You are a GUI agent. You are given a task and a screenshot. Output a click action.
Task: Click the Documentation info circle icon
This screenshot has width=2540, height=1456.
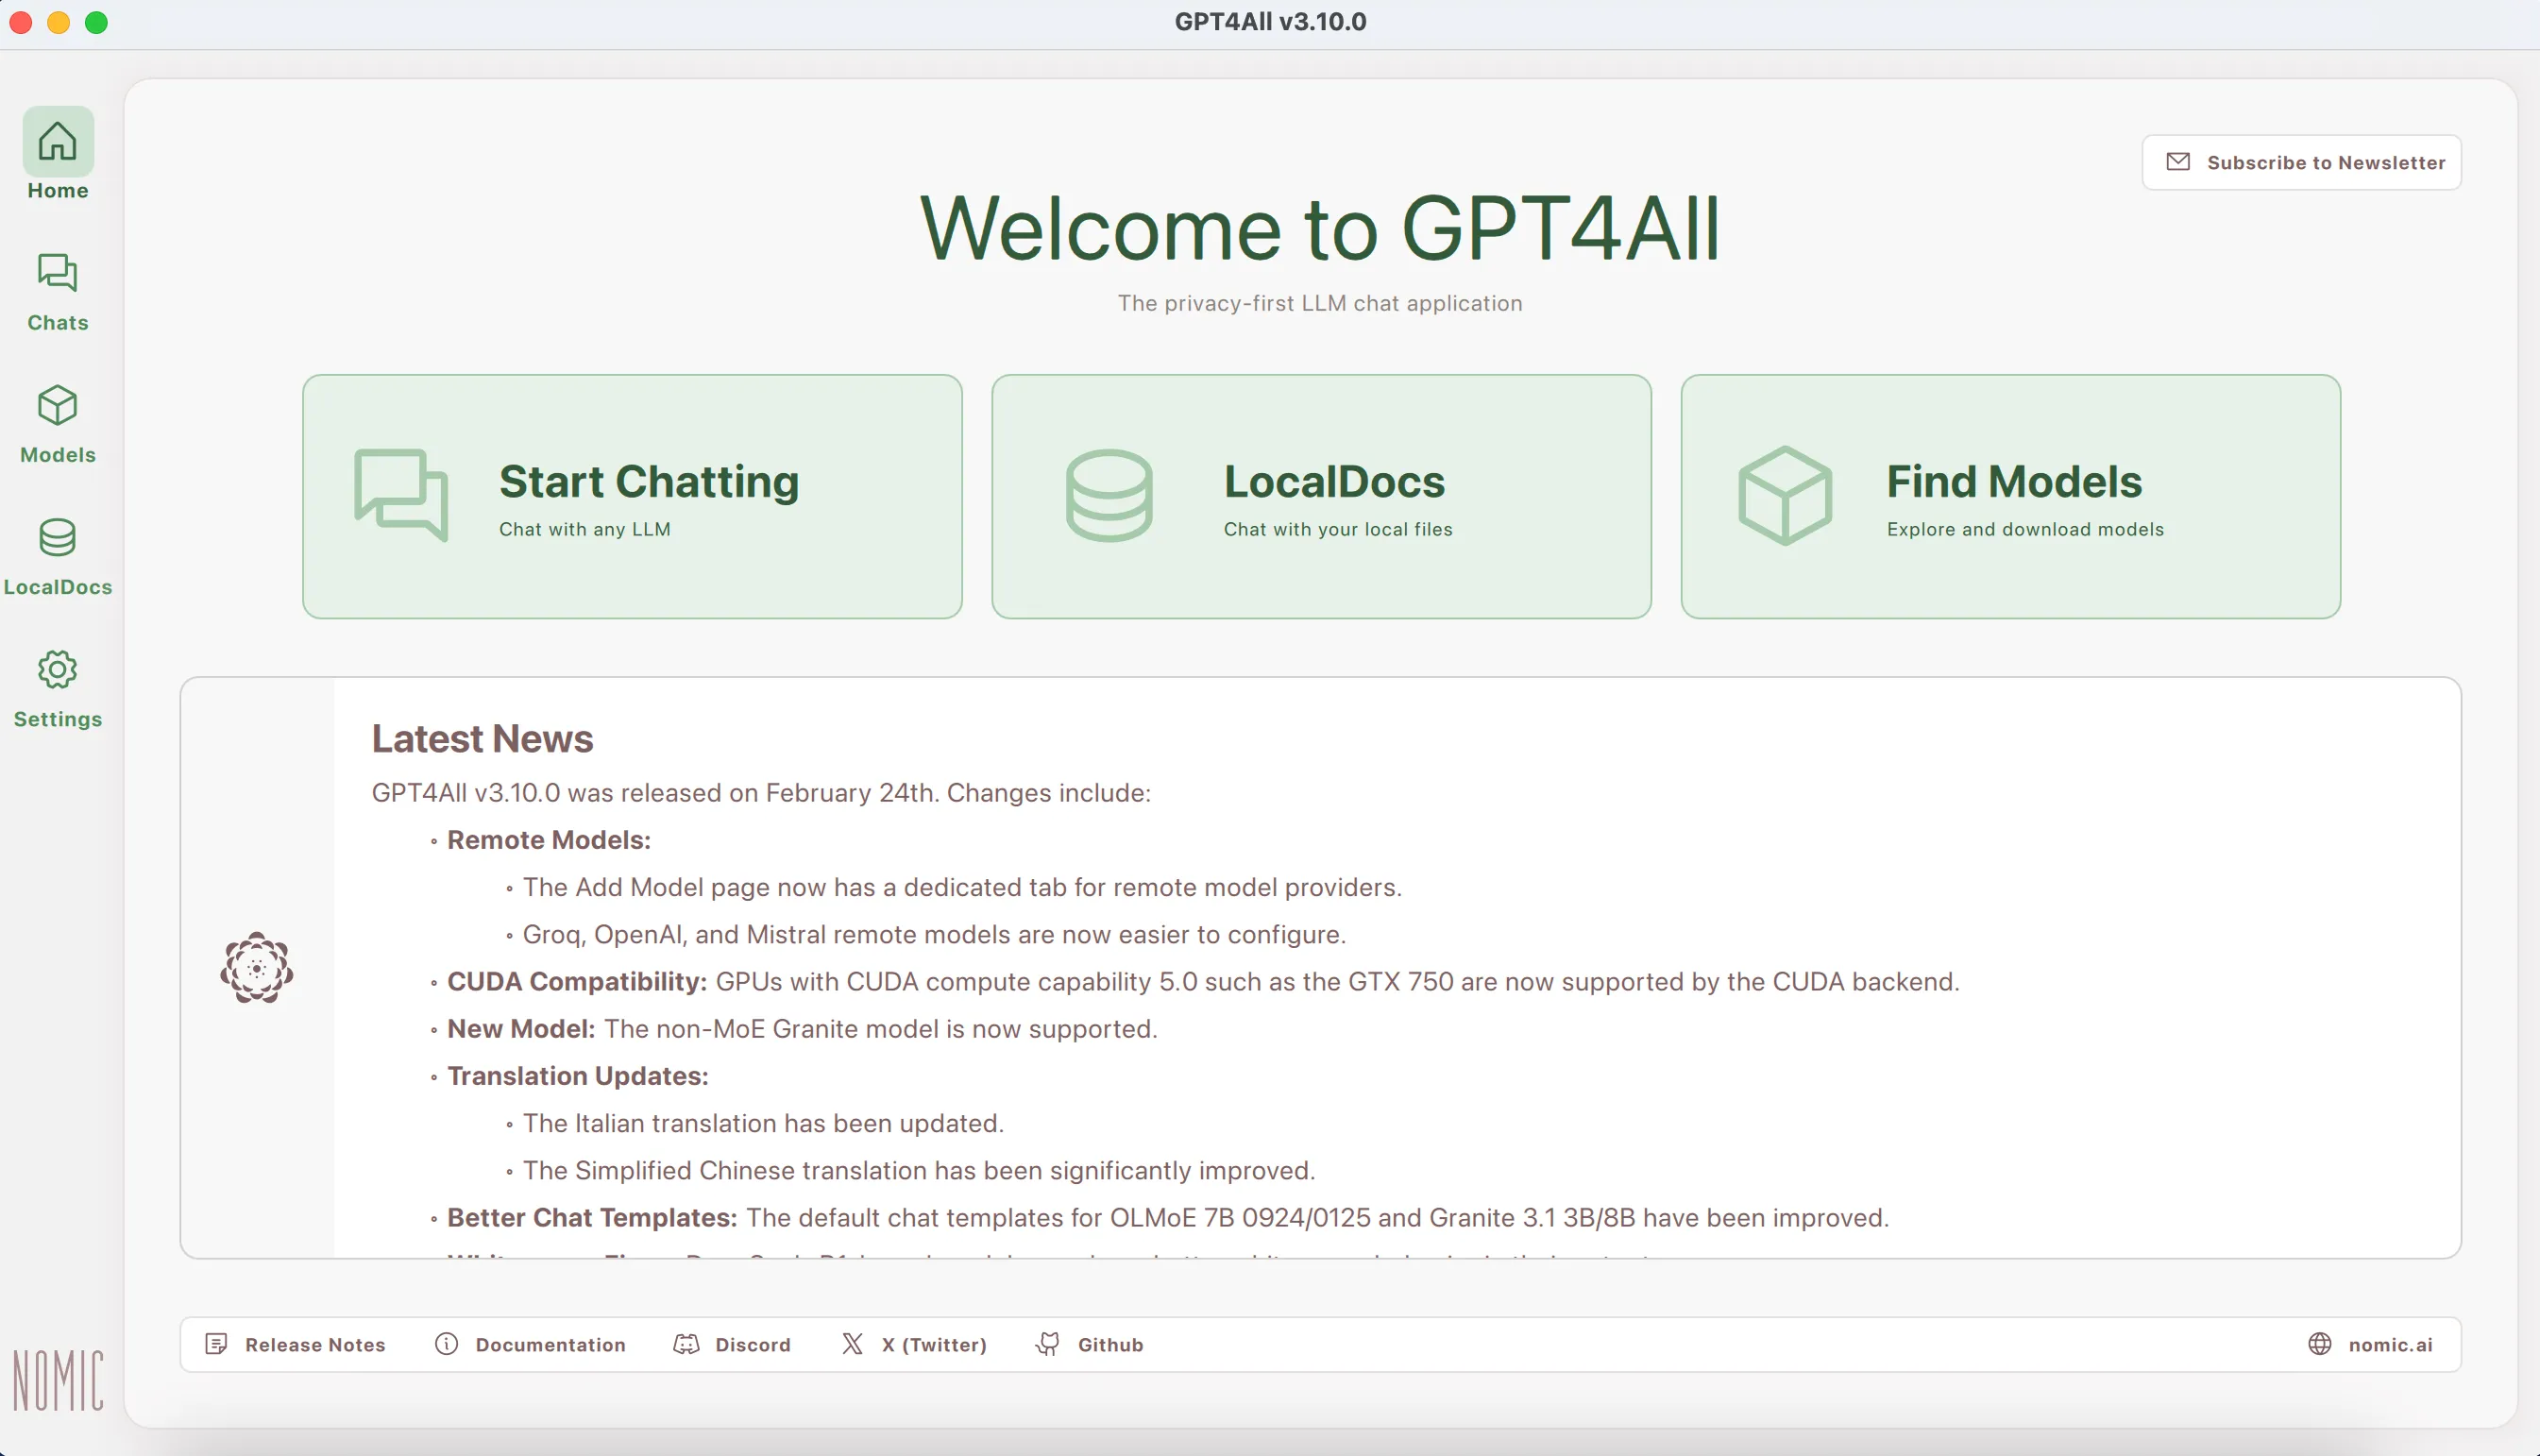(446, 1344)
